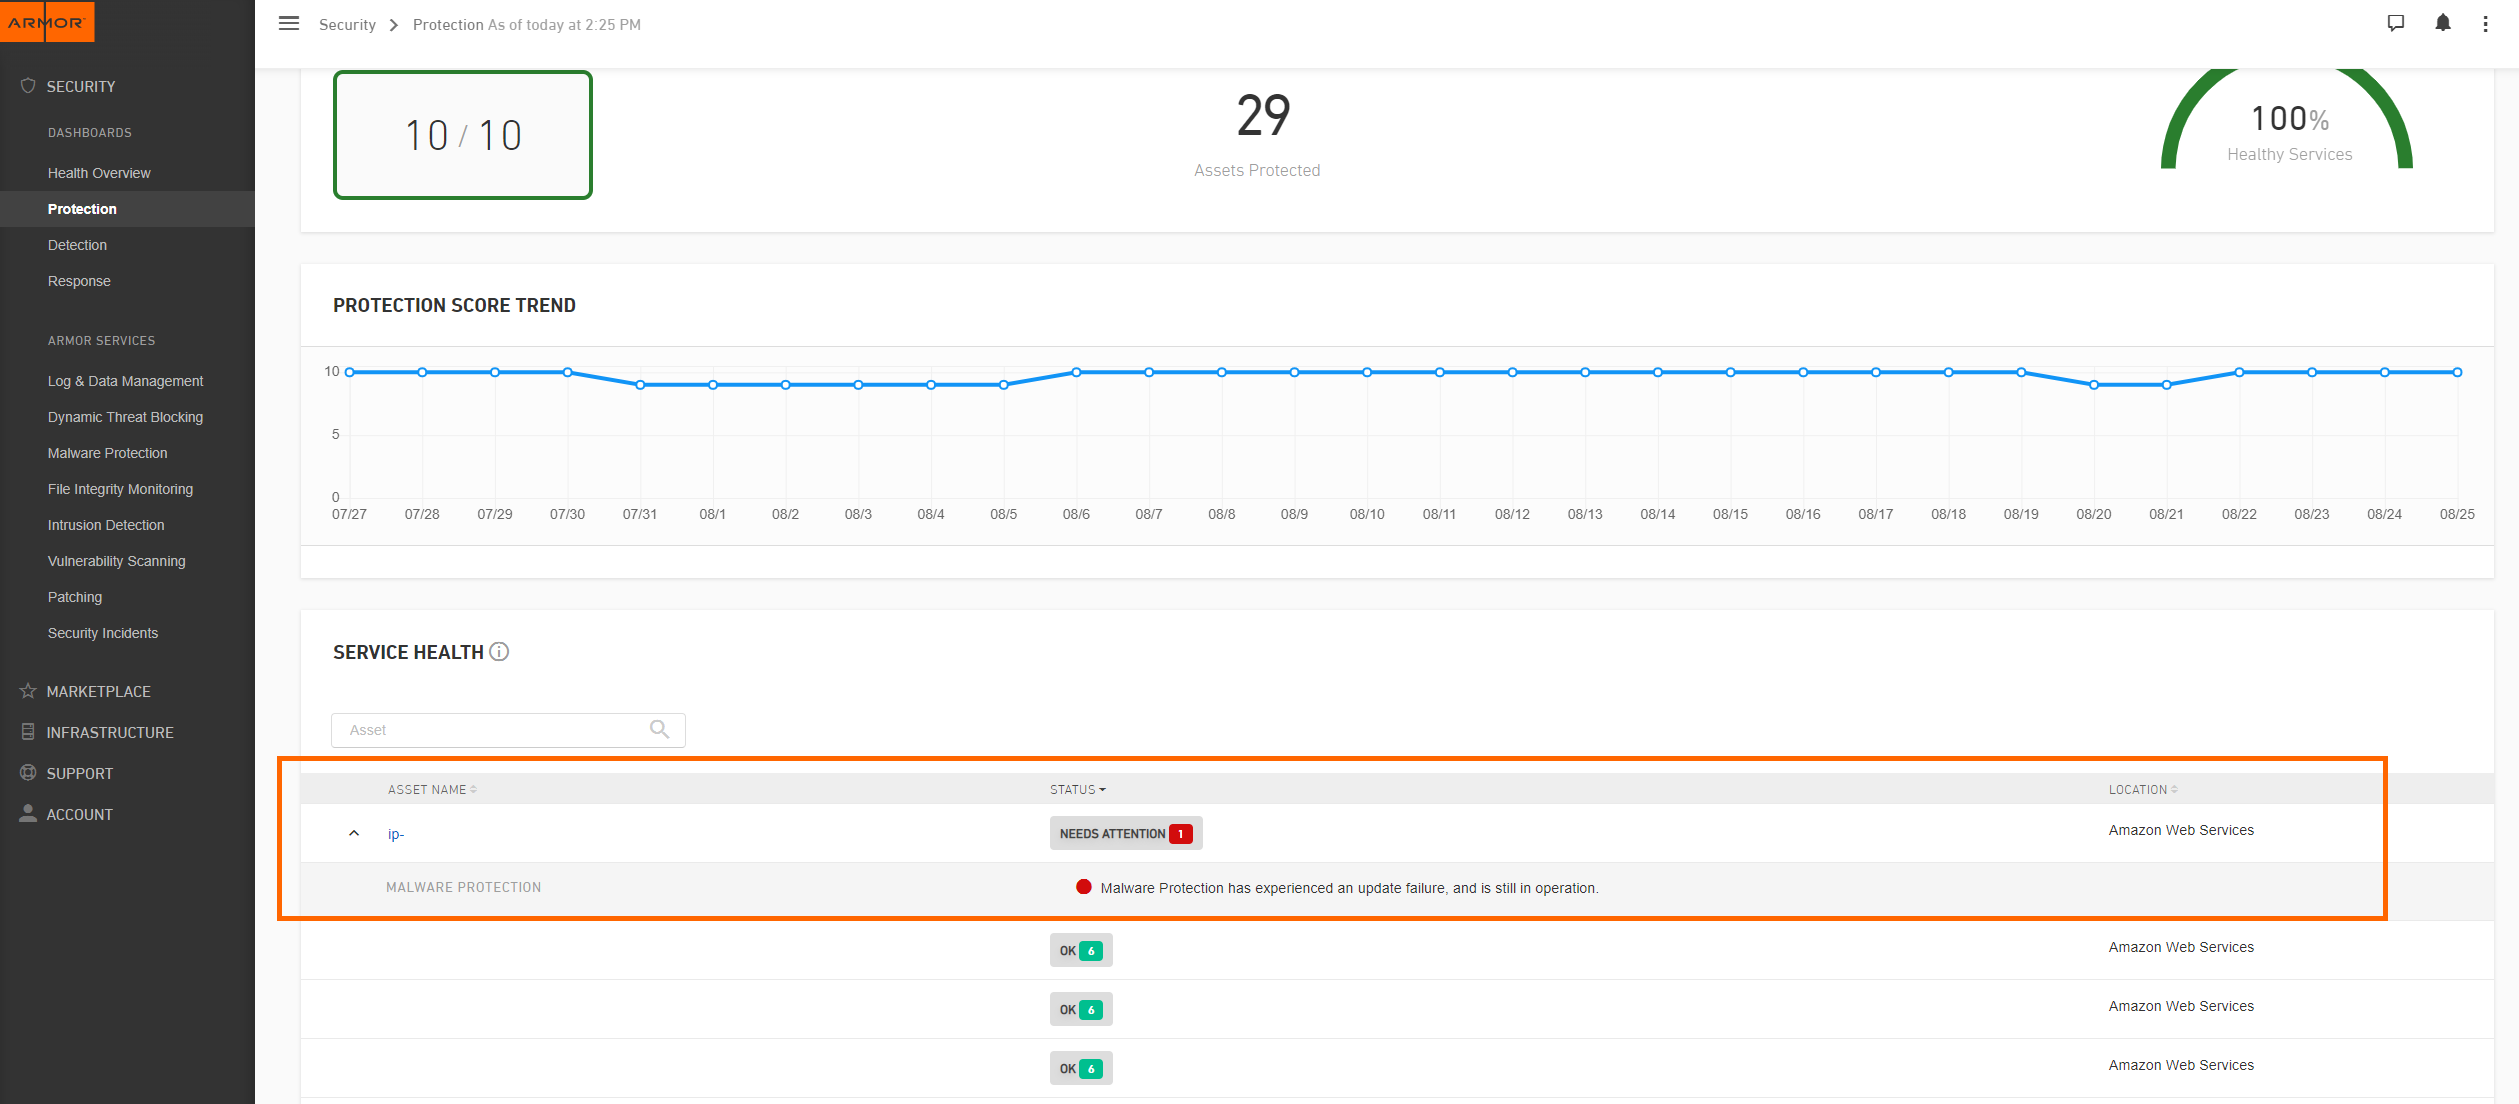The width and height of the screenshot is (2519, 1104).
Task: Expand the INFRASTRUCTURE section
Action: click(x=110, y=732)
